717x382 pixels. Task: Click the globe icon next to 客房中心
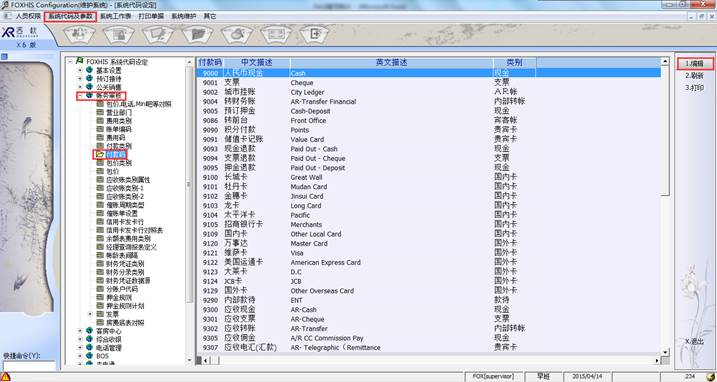tap(89, 331)
